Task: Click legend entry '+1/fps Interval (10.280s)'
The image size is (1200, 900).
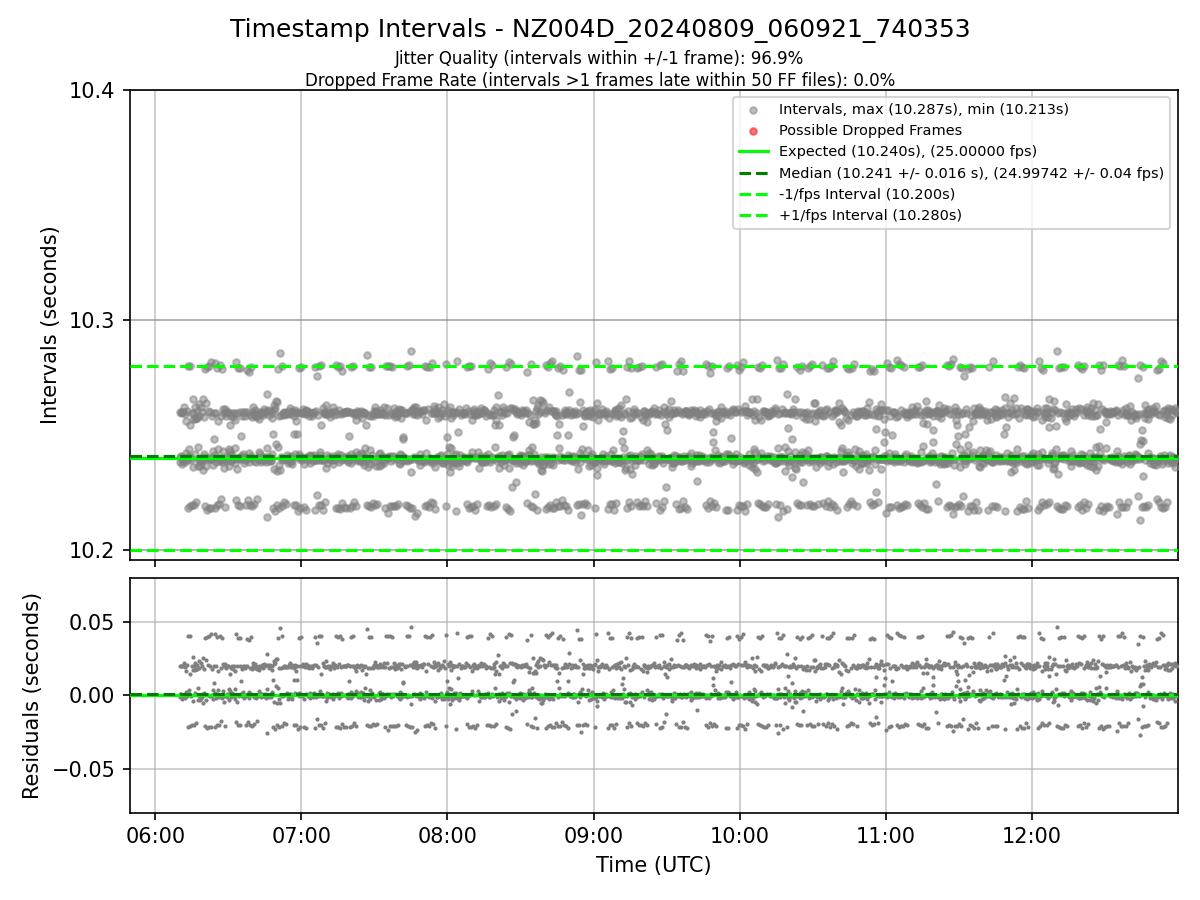Action: coord(870,215)
